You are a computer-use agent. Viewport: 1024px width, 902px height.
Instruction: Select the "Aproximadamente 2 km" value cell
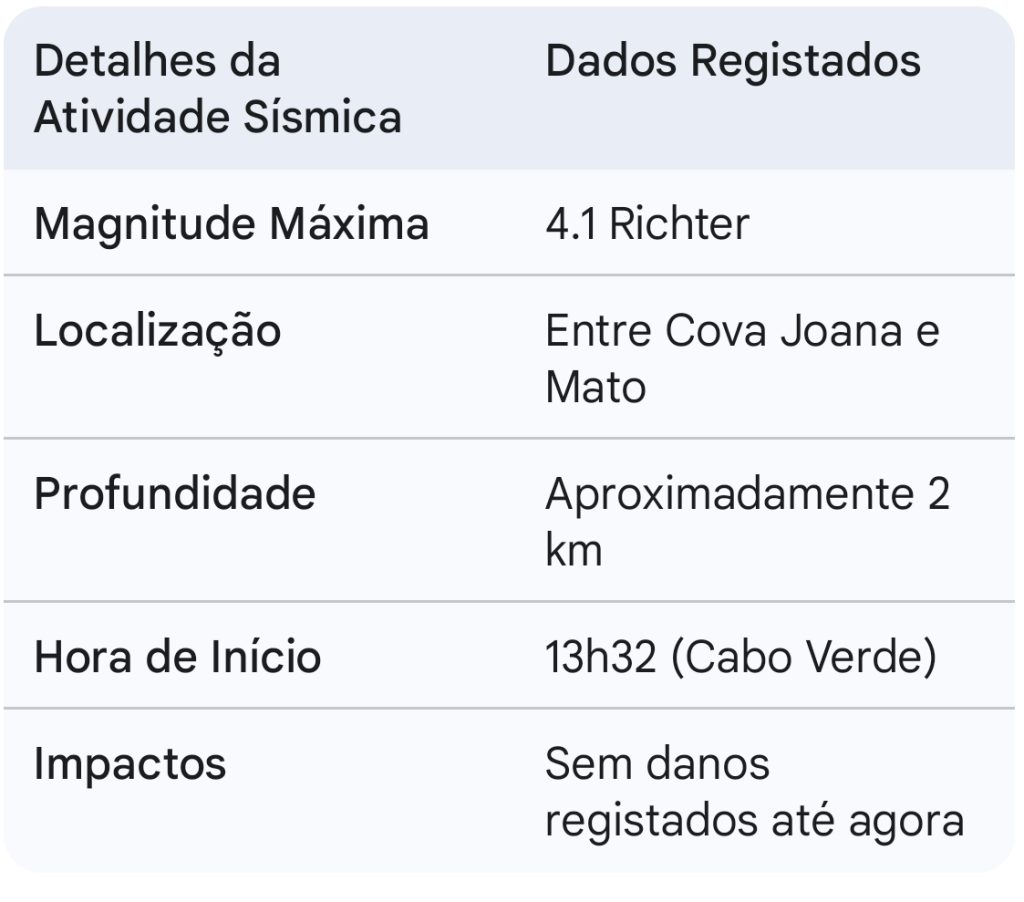point(747,522)
